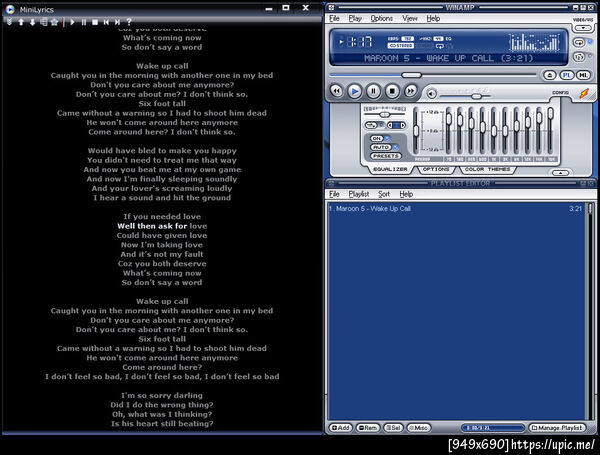
Task: Open Winamp Options menu
Action: pos(382,18)
